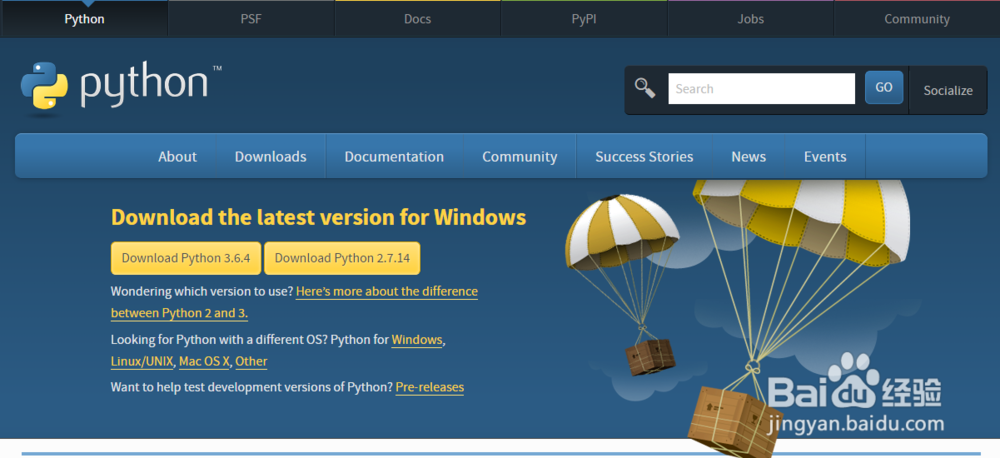Open the Downloads menu item

(x=270, y=156)
